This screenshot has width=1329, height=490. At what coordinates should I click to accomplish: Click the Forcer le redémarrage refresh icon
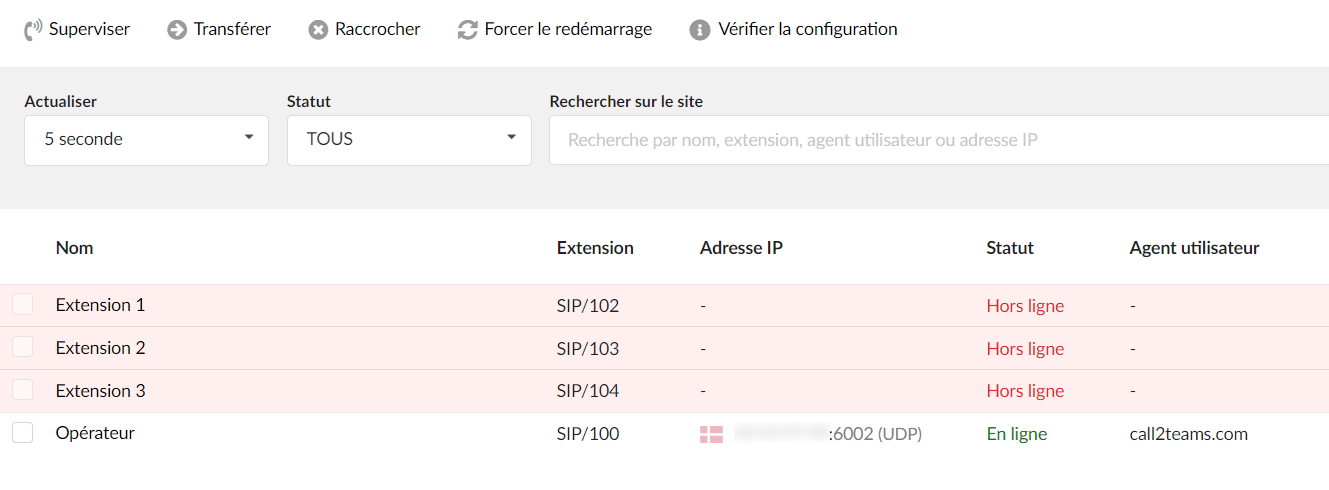pos(467,30)
